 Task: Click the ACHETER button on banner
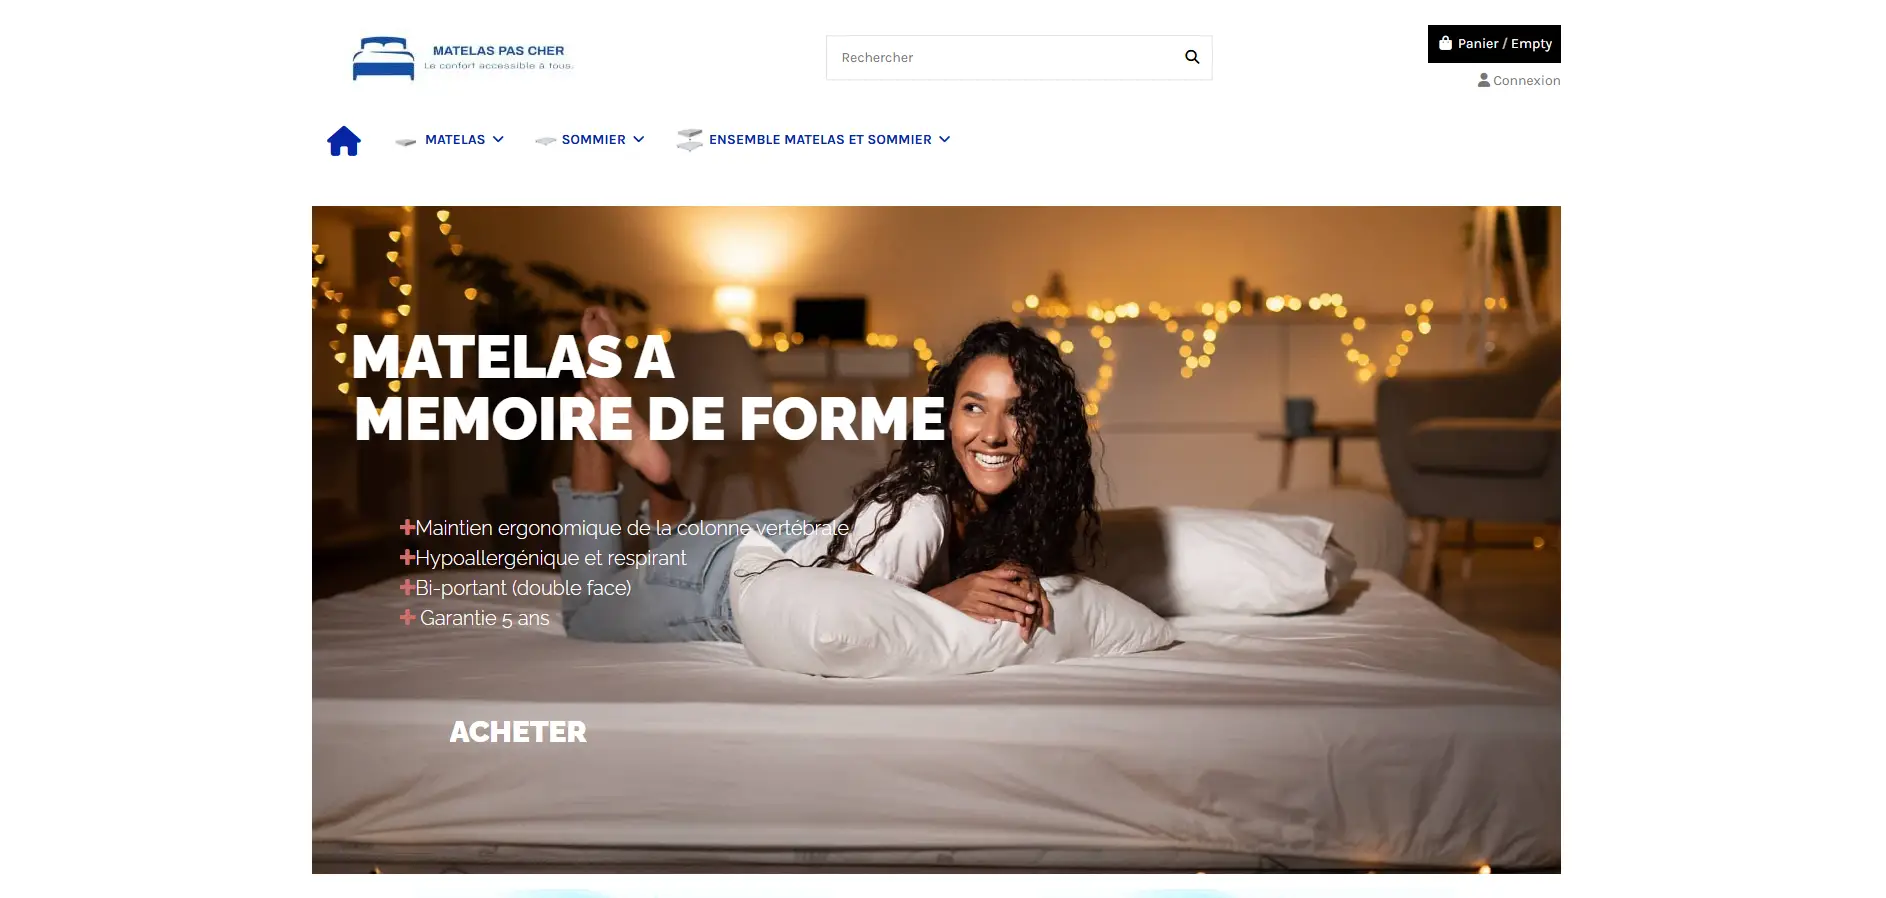(518, 732)
